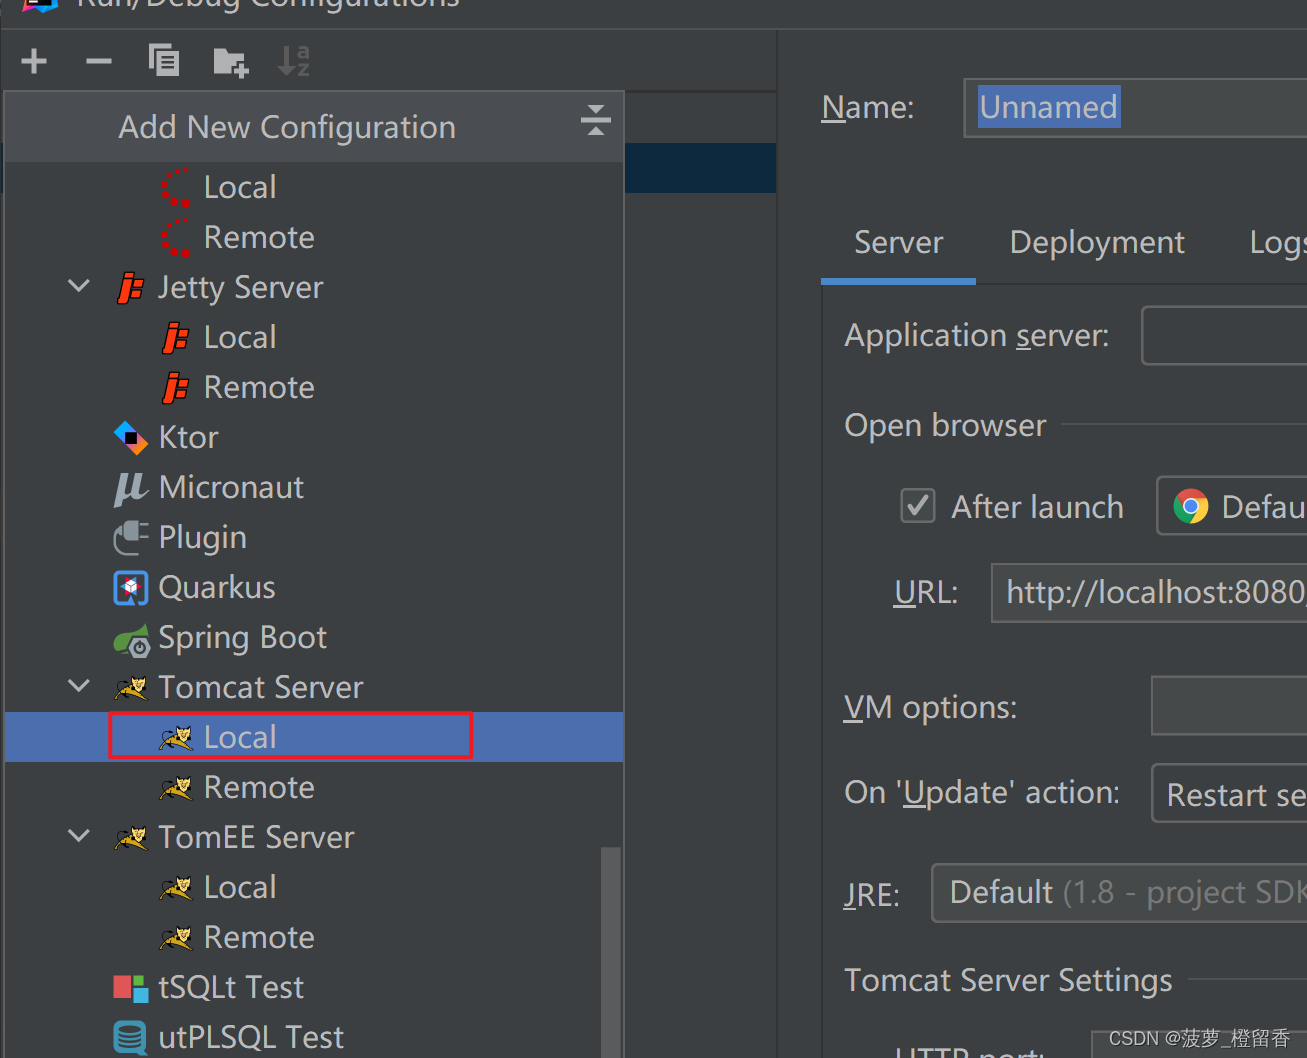Click the configuration list vertical scrollbar
This screenshot has height=1058, width=1307.
tap(610, 952)
